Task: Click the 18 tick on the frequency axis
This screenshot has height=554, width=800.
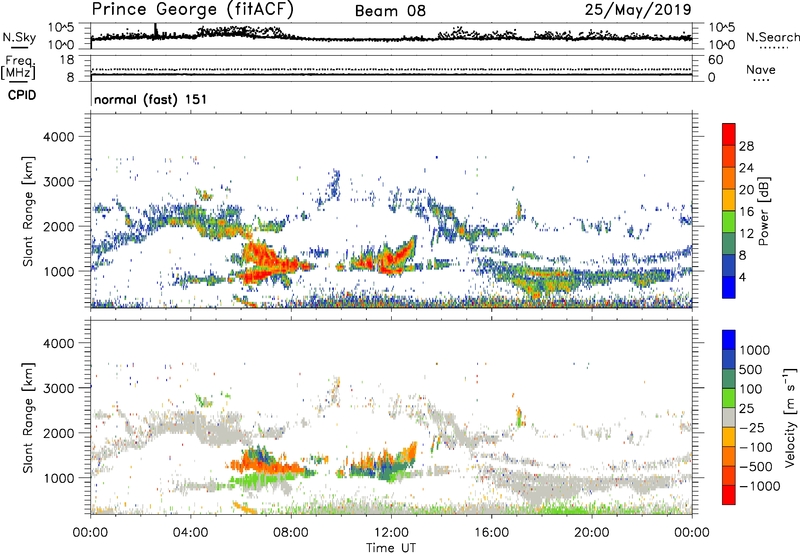Action: point(67,59)
